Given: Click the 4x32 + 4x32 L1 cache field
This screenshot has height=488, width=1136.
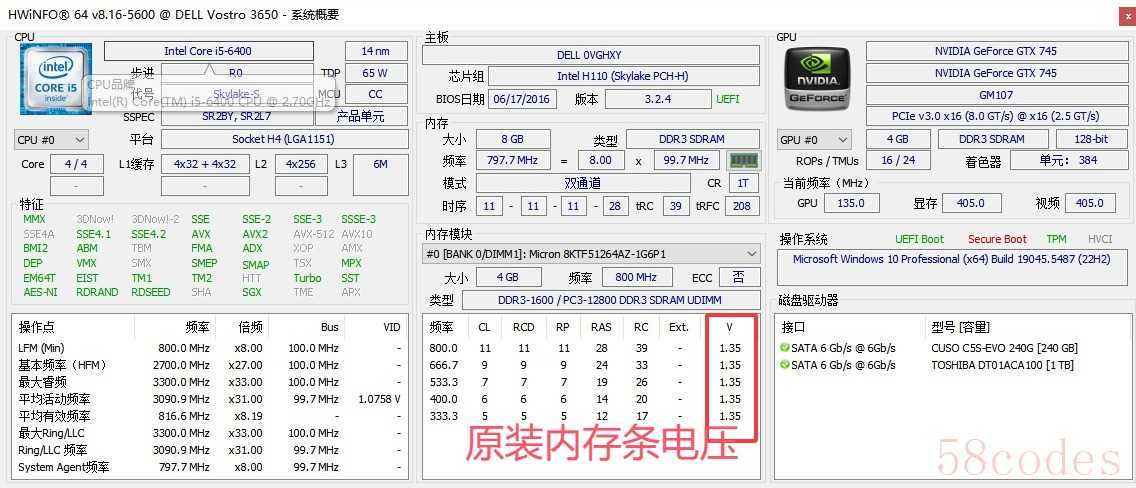Looking at the screenshot, I should point(205,164).
